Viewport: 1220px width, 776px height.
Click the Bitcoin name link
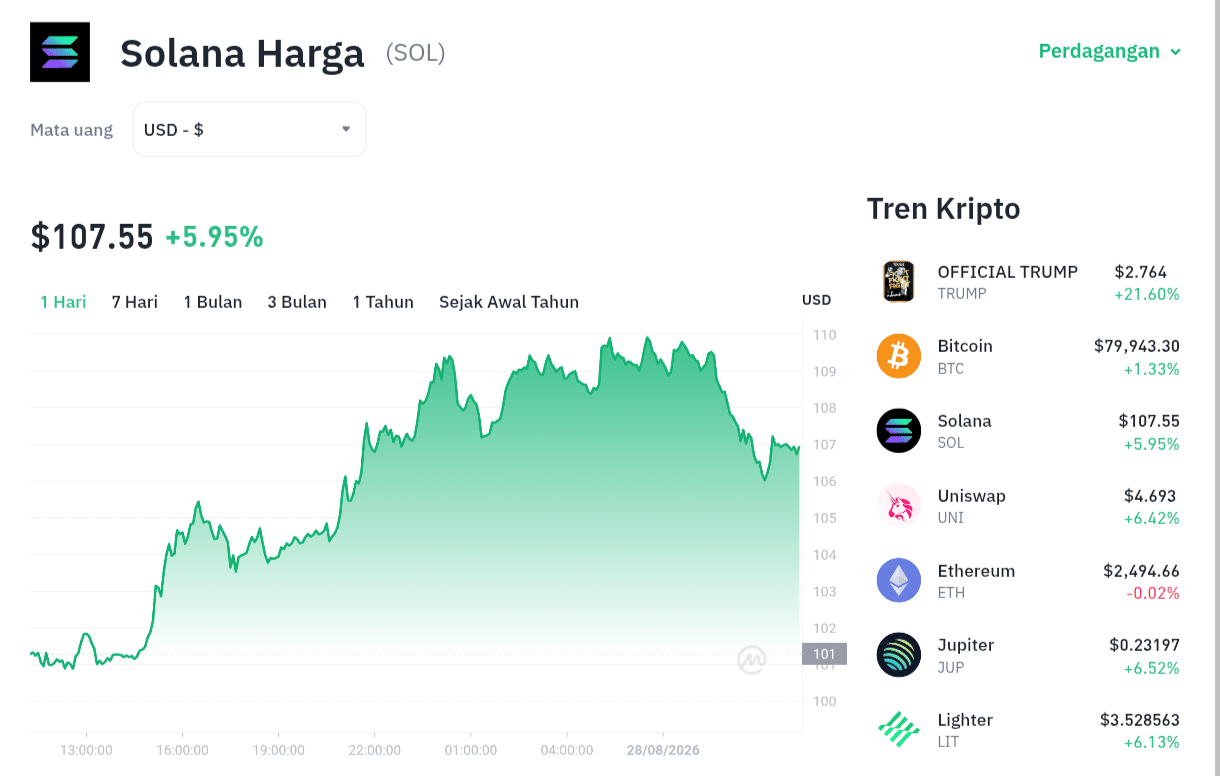965,346
